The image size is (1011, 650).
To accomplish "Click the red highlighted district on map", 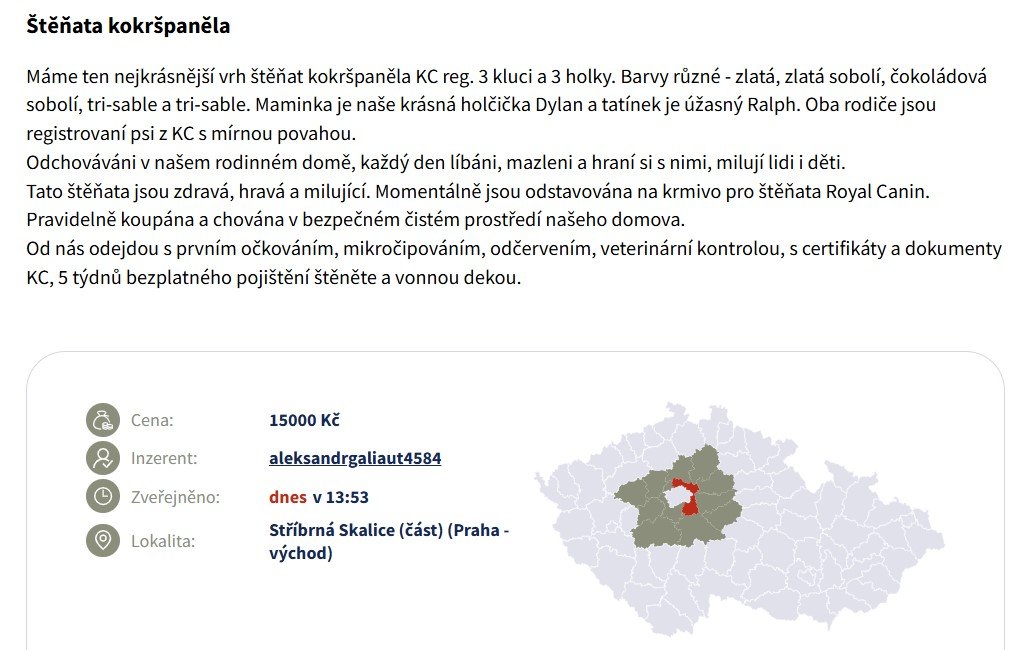I will click(691, 506).
